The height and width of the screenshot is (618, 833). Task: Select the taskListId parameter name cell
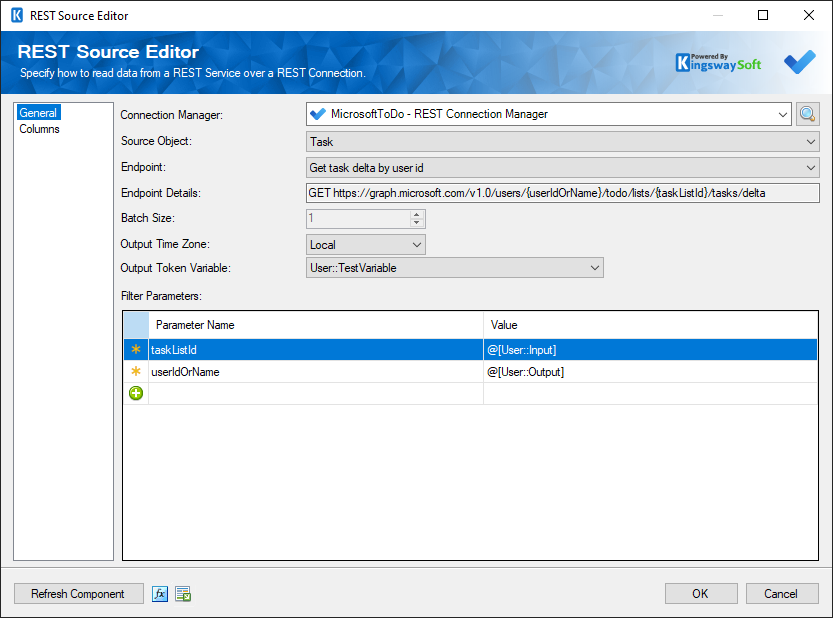click(x=316, y=350)
